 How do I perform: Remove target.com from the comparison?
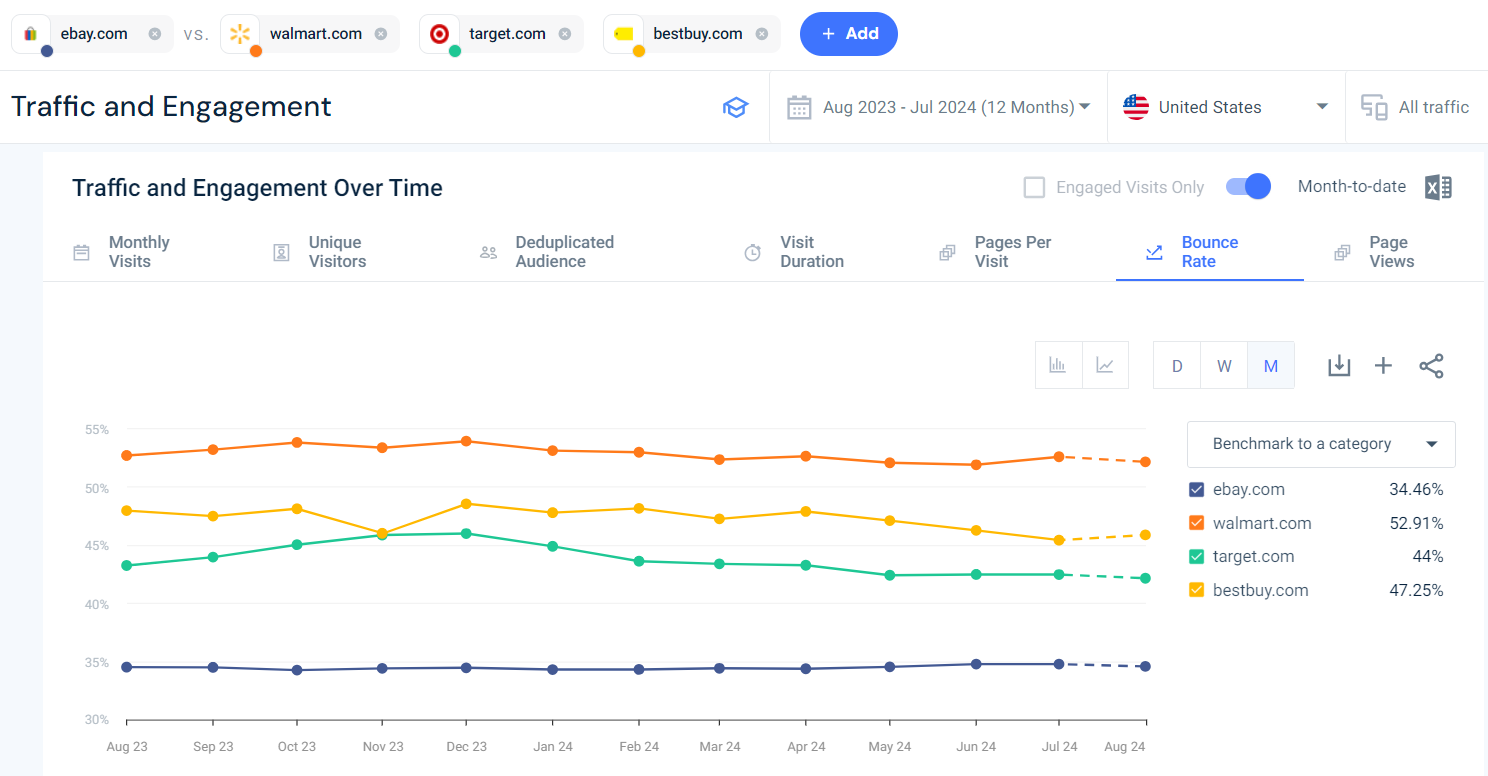564,34
